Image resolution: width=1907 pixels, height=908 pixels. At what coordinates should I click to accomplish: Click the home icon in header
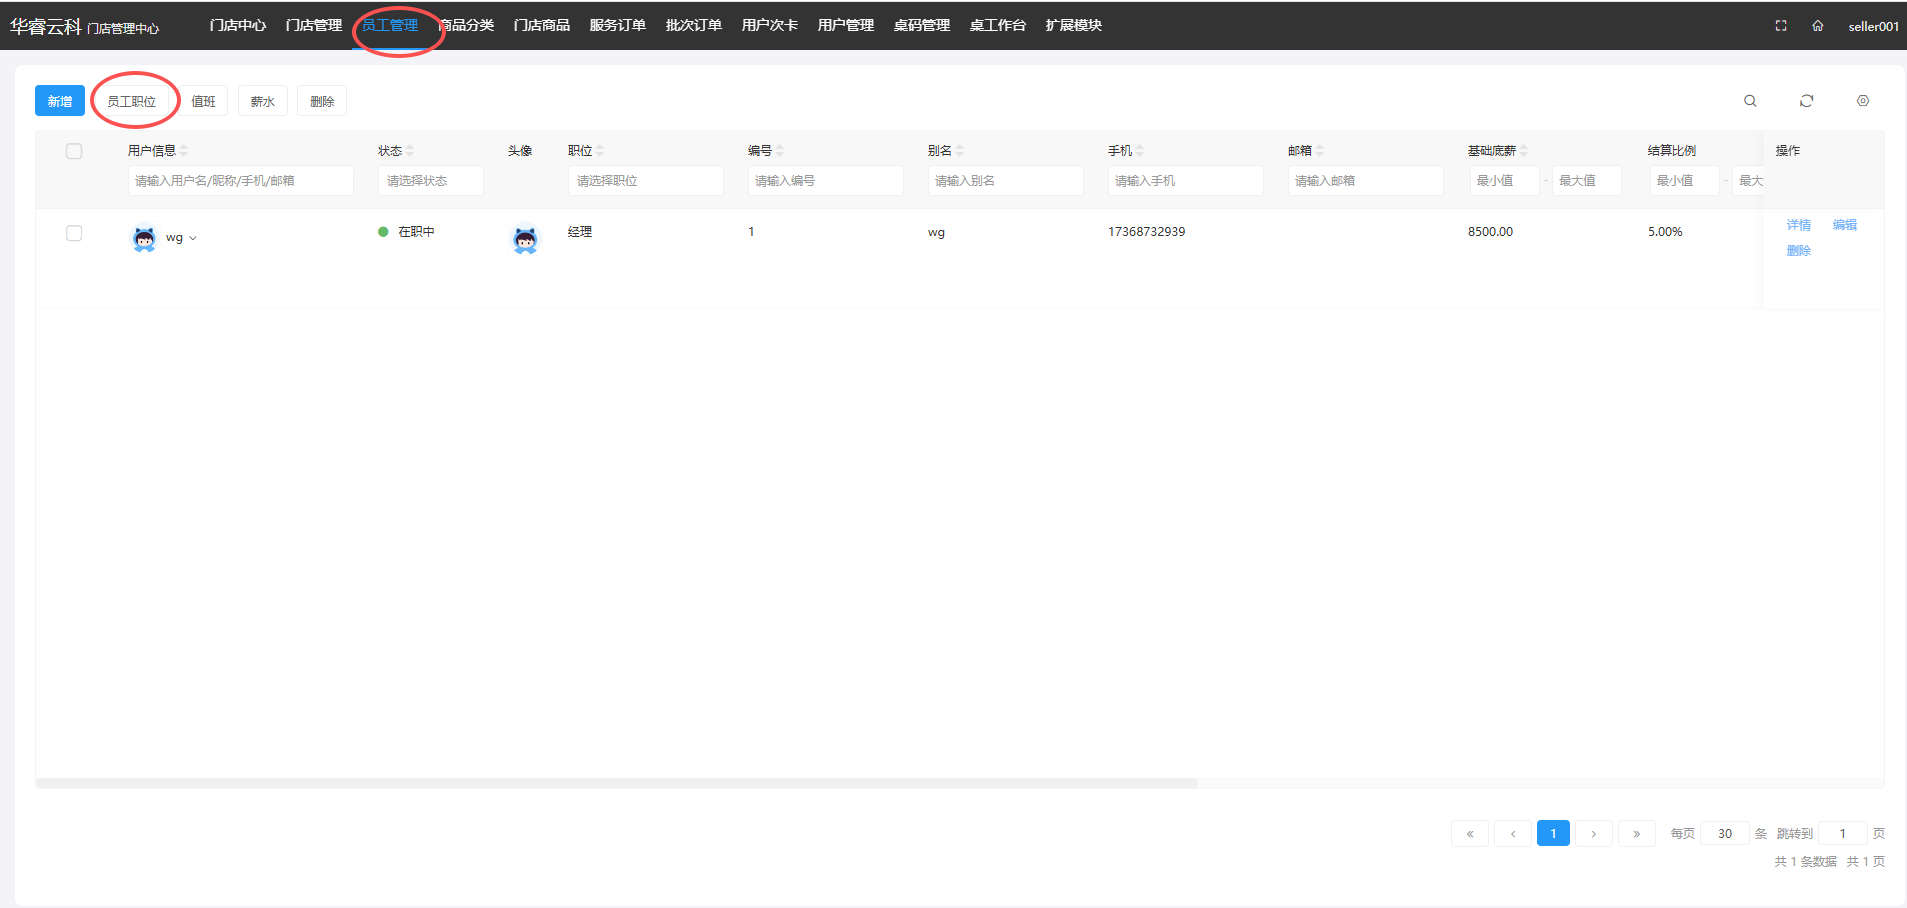1817,26
